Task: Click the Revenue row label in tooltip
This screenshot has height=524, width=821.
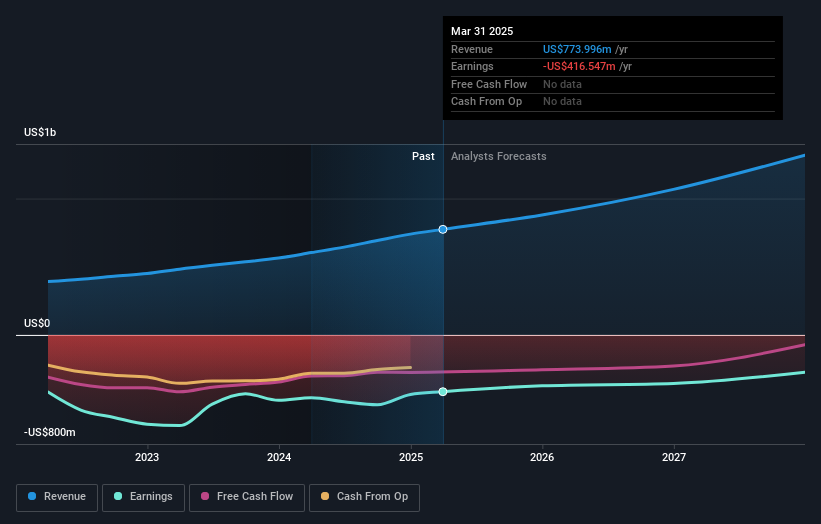Action: (x=472, y=49)
